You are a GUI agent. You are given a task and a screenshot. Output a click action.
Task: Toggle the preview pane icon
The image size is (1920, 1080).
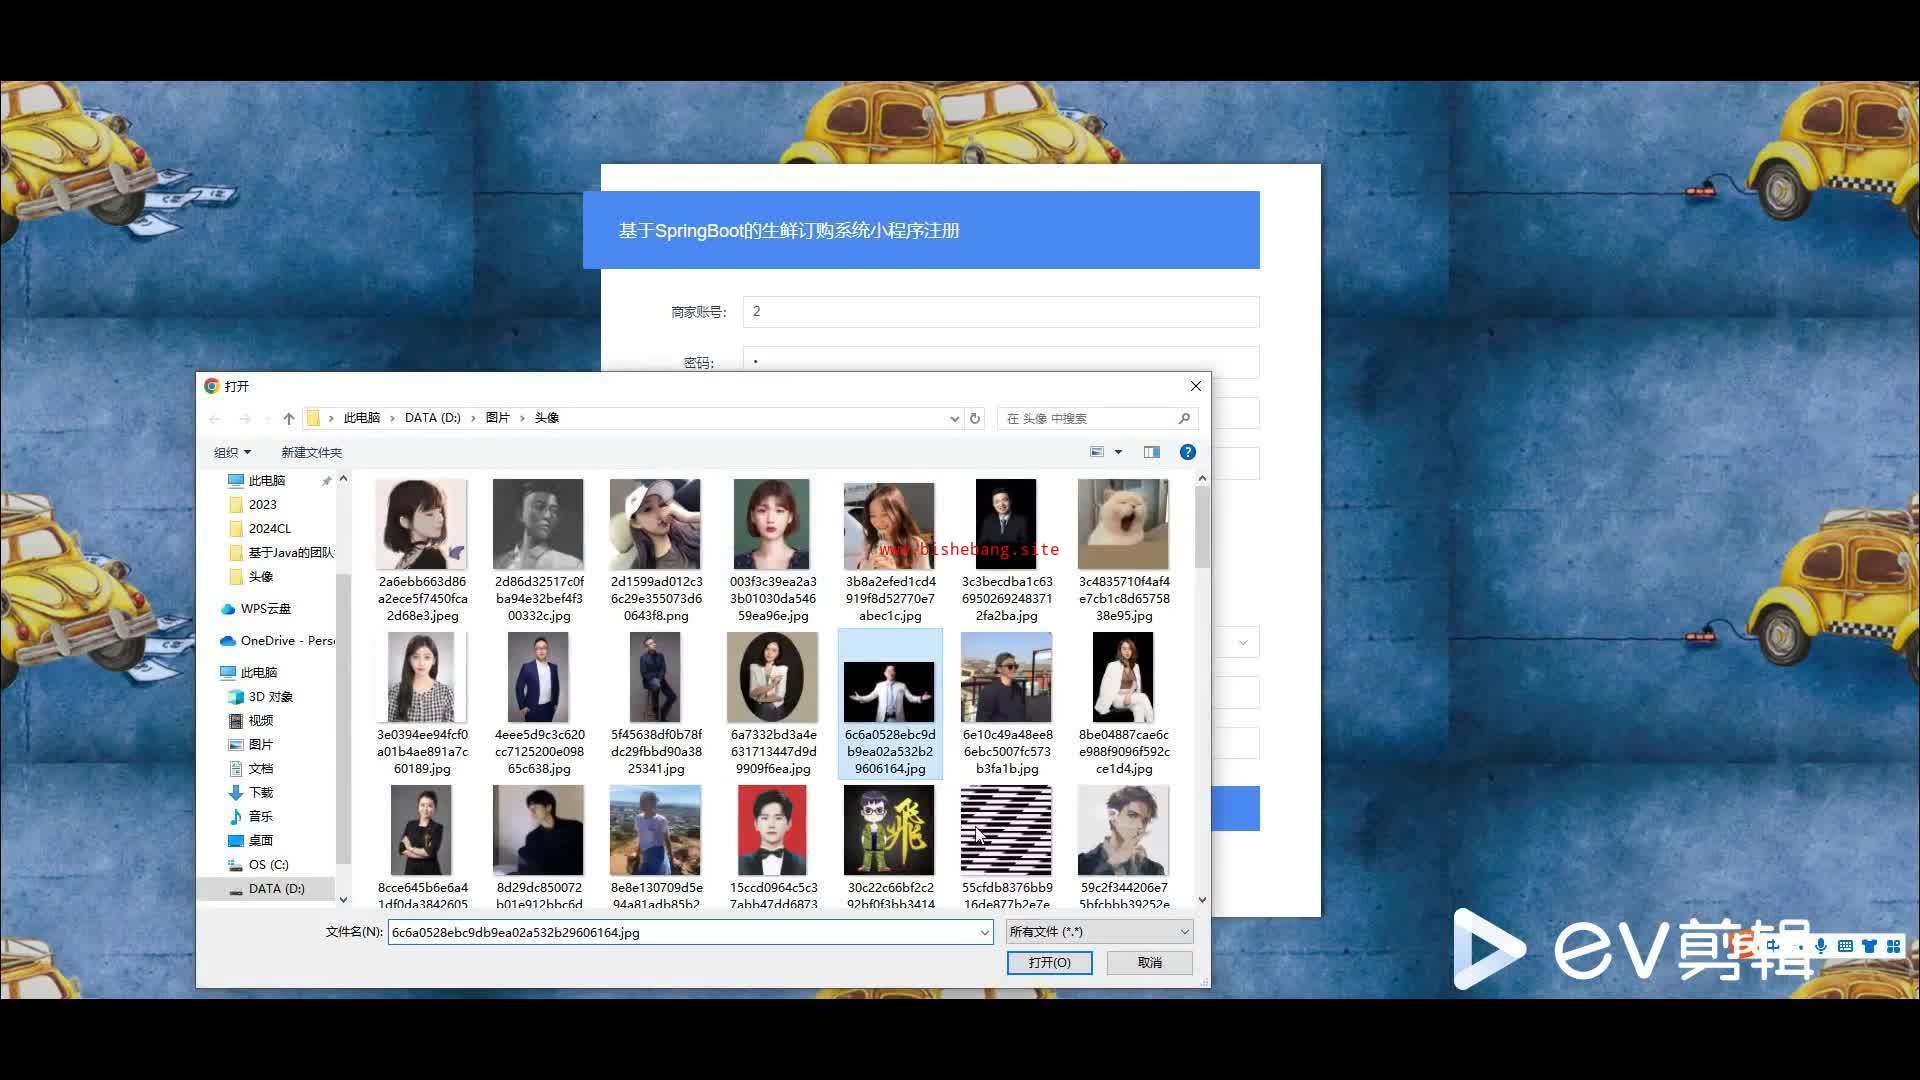1151,452
